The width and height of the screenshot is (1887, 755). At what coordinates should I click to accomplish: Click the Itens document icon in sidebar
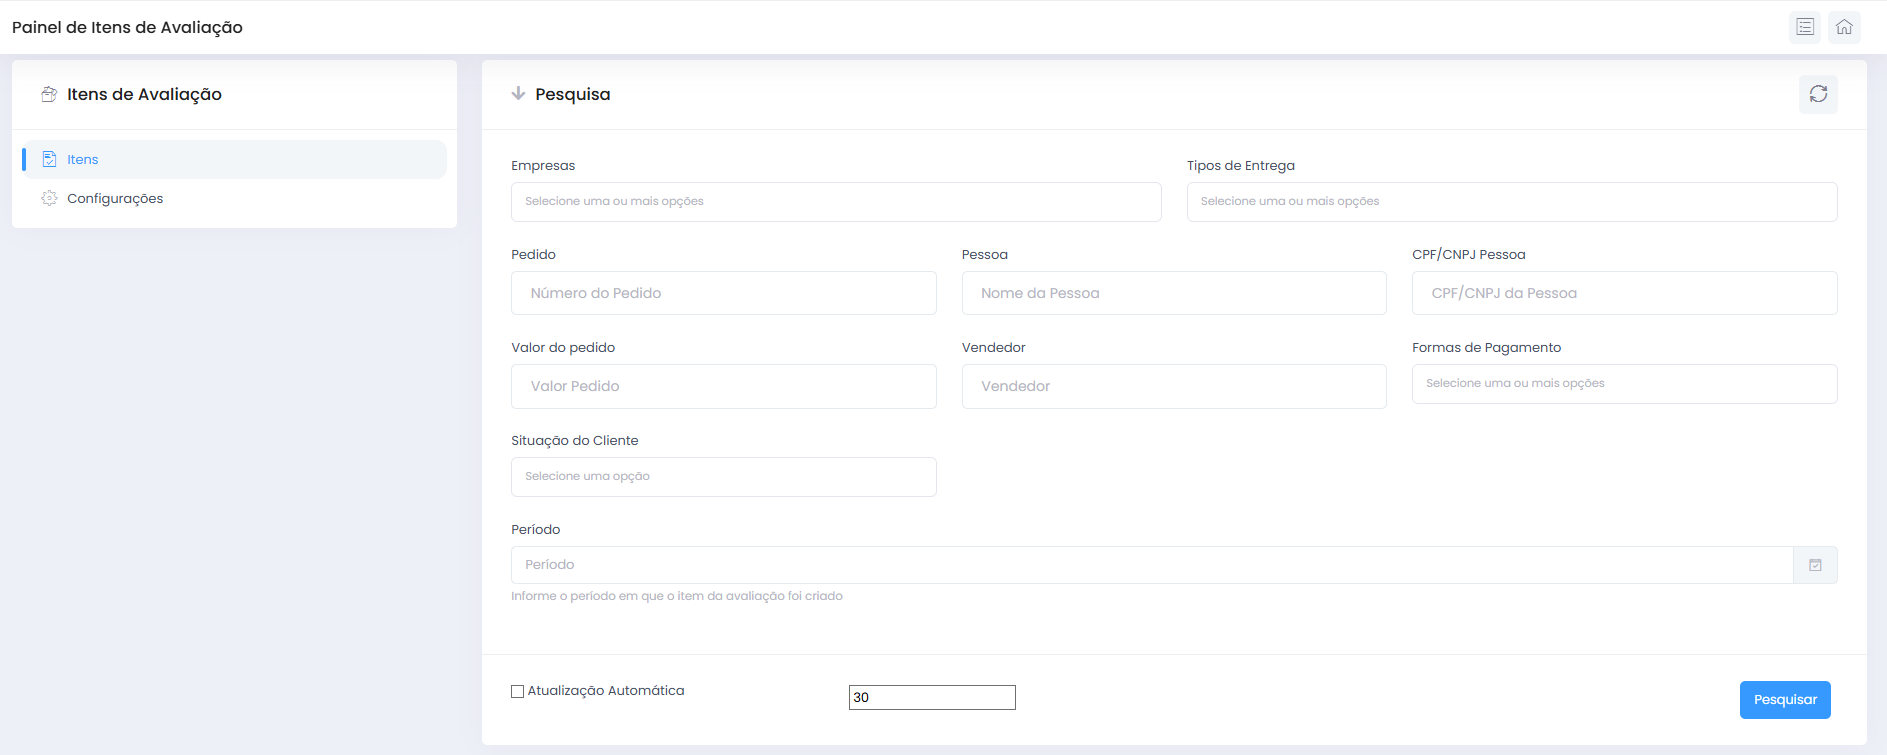(49, 159)
